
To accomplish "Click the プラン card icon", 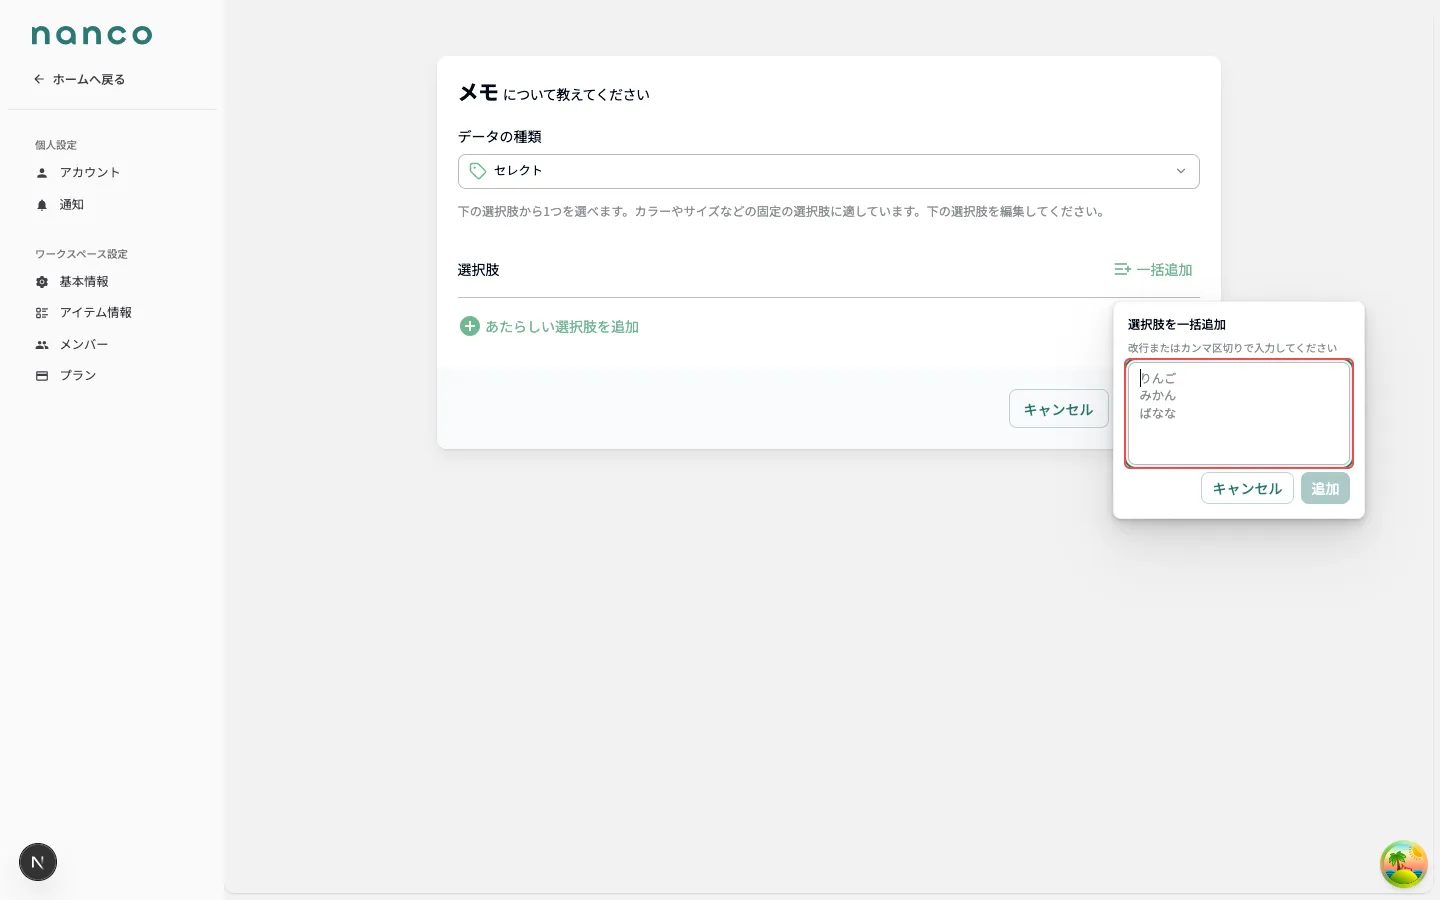I will click(42, 376).
